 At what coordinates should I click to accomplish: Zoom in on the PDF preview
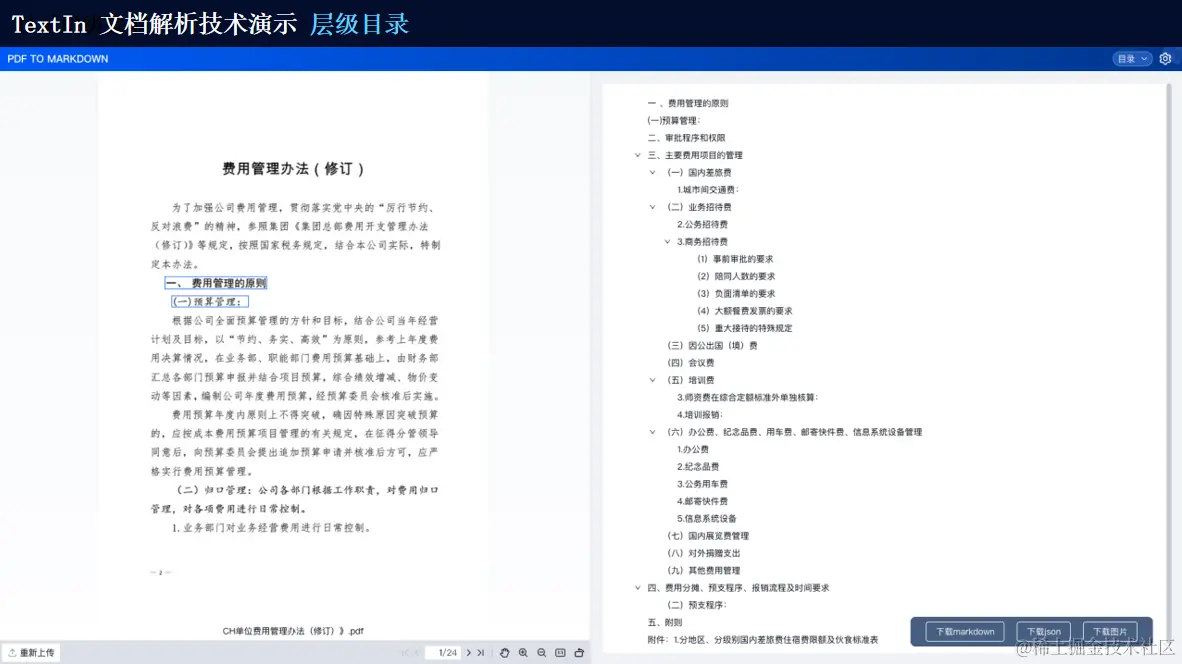point(523,653)
